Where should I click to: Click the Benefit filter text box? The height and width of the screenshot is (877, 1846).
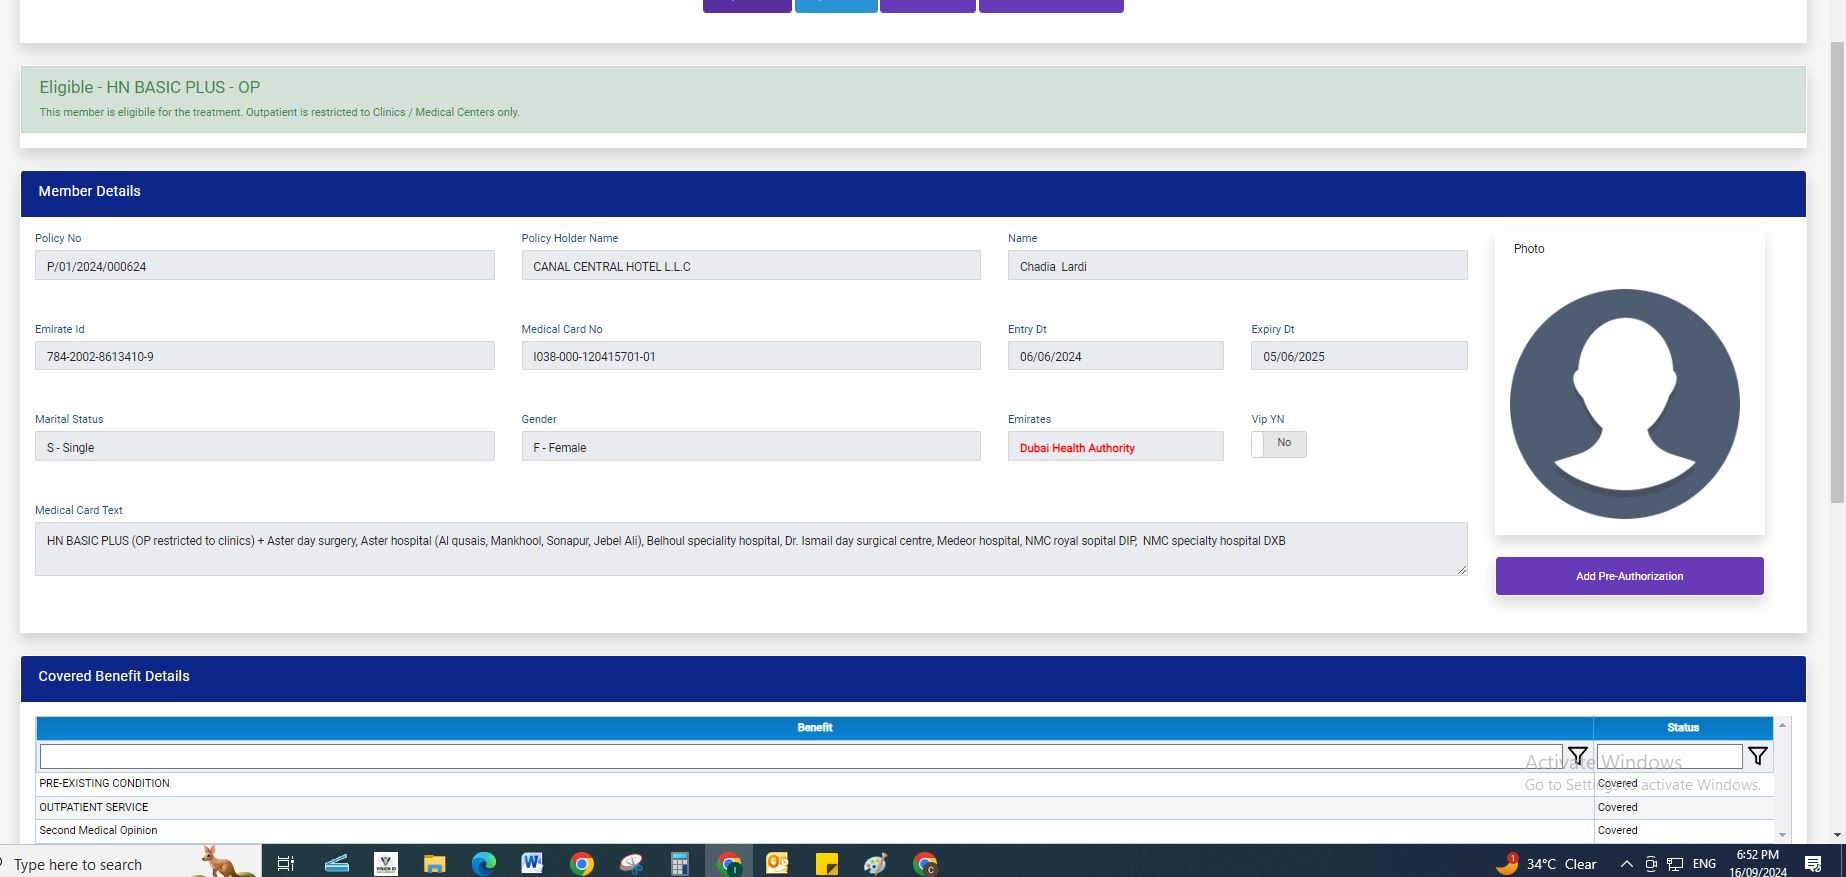click(801, 757)
